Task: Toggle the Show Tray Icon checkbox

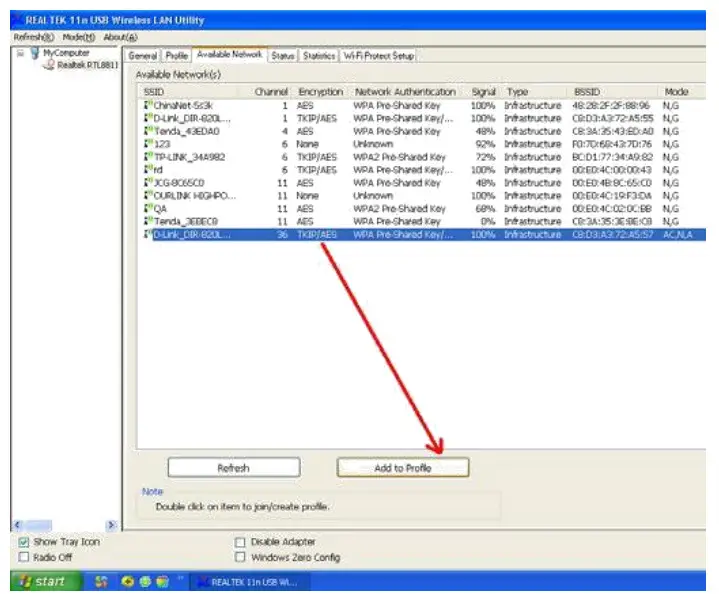Action: [24, 542]
